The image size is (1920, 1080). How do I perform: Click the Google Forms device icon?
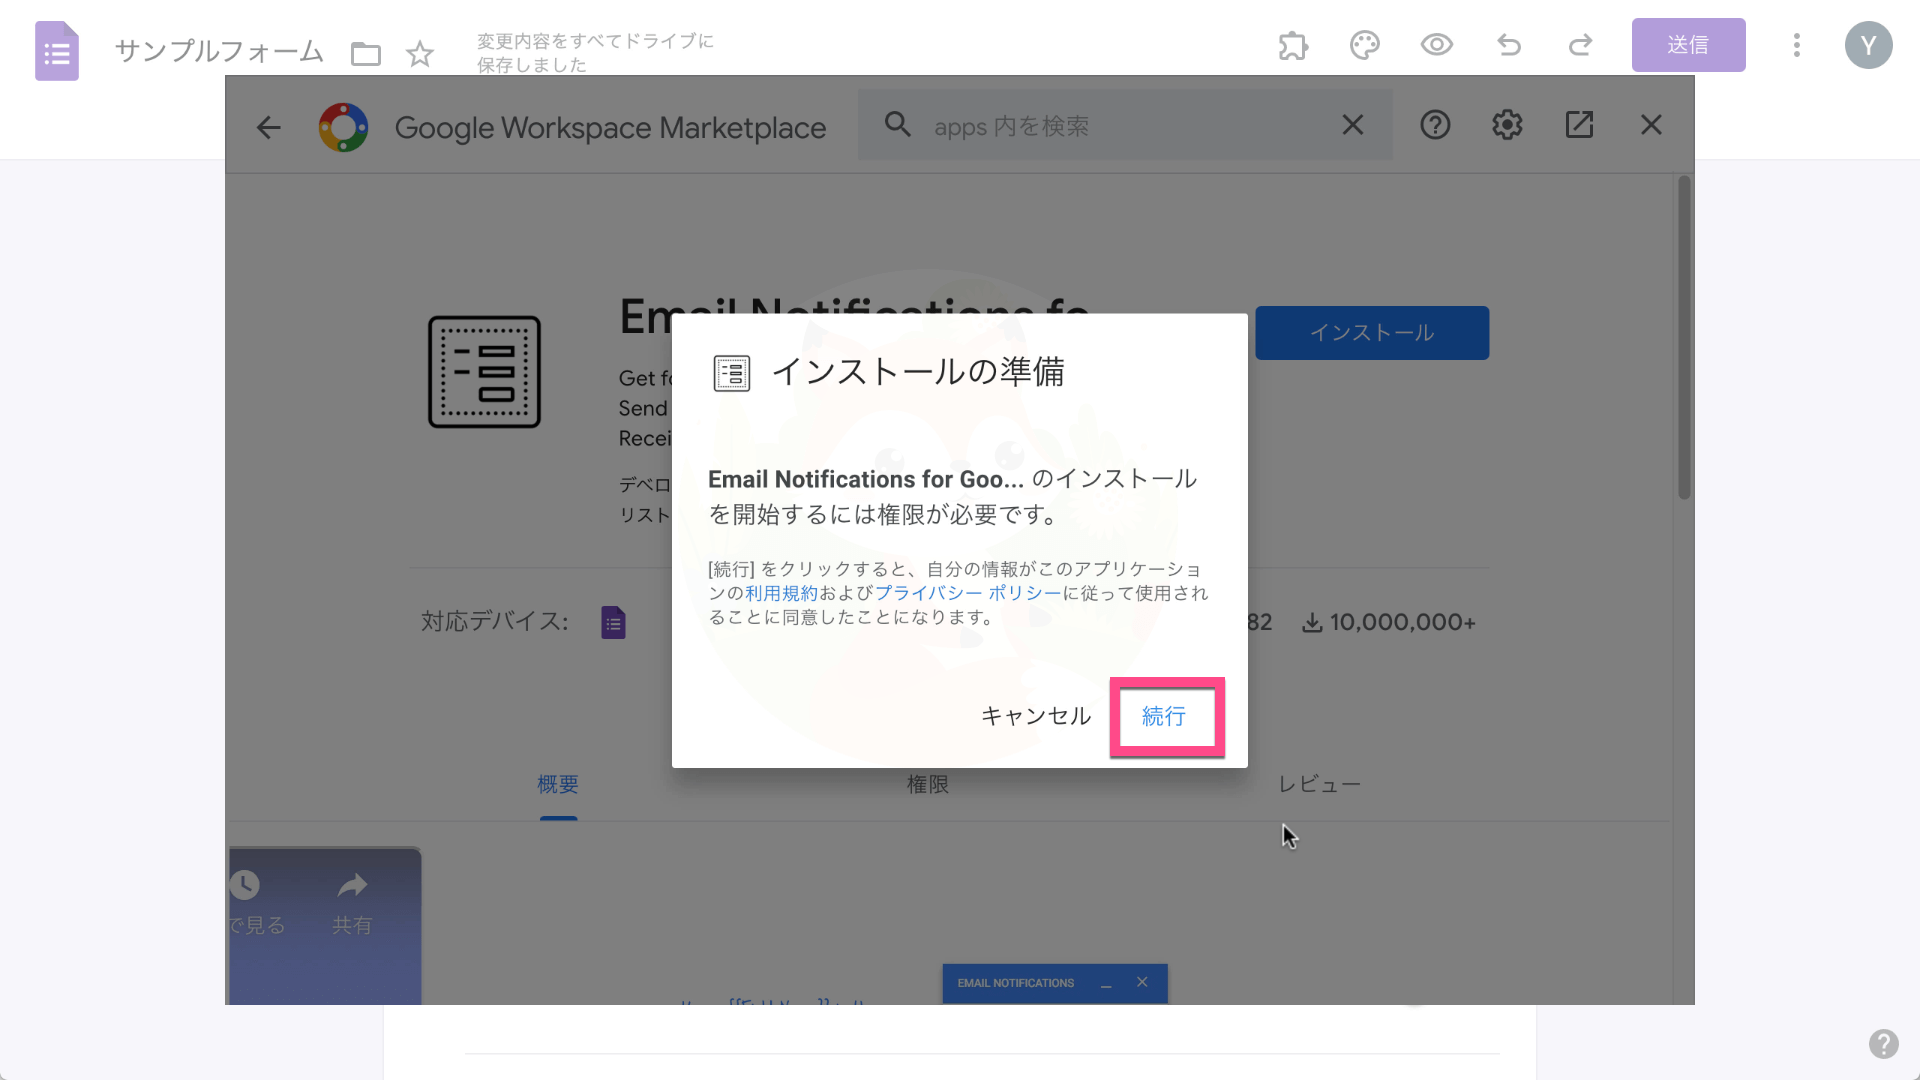click(x=613, y=622)
